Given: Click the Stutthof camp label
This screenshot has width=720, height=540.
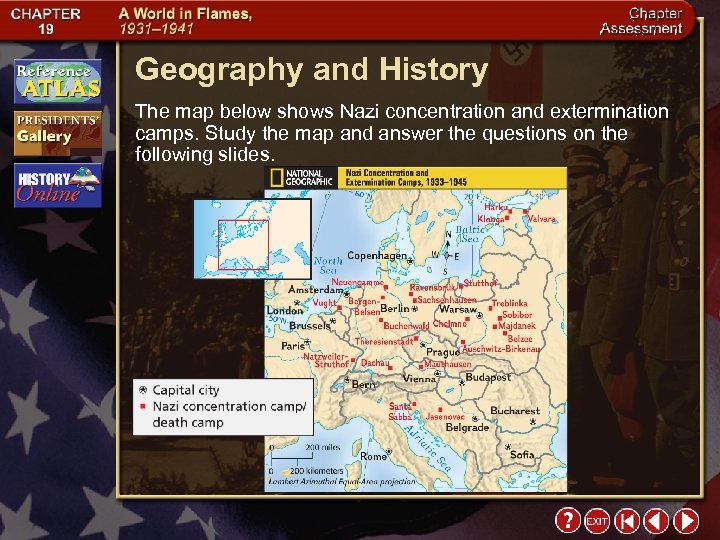Looking at the screenshot, I should 480,283.
